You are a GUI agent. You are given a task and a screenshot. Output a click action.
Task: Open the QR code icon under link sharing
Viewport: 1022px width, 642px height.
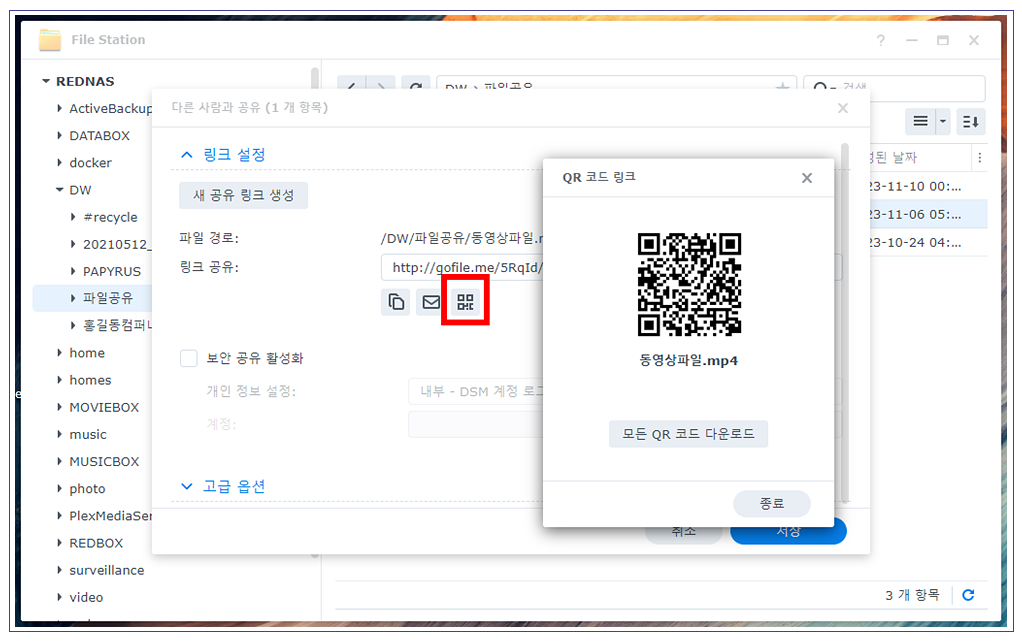coord(465,301)
